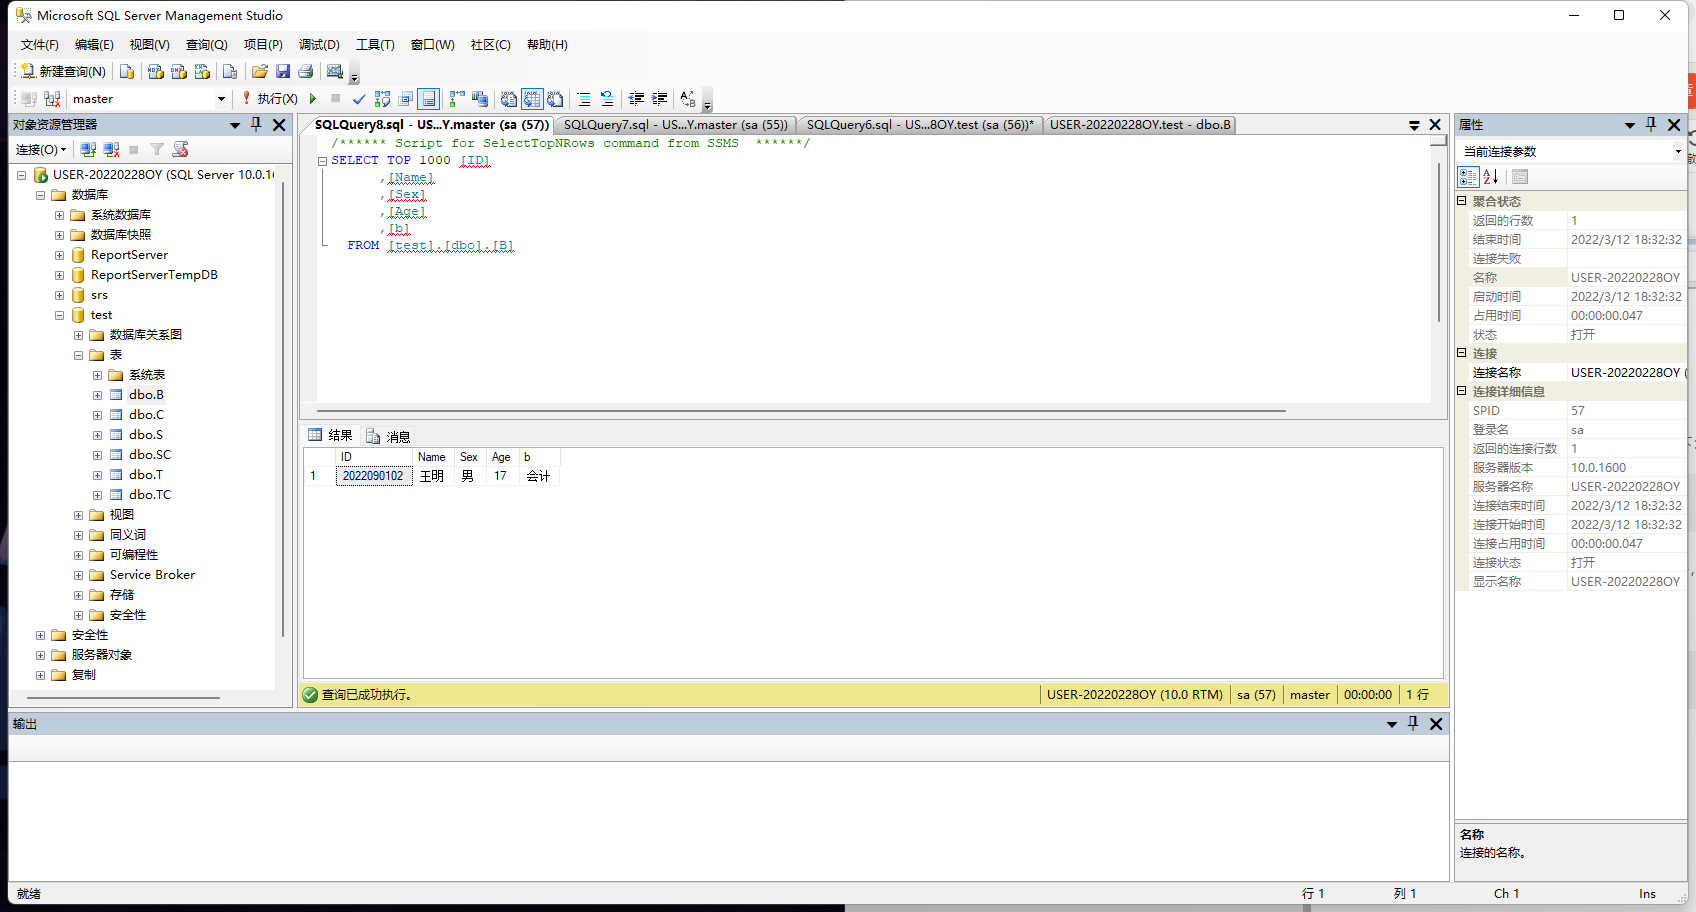Image resolution: width=1696 pixels, height=912 pixels.
Task: Switch to the SQLQuery7.sql tab
Action: click(675, 125)
